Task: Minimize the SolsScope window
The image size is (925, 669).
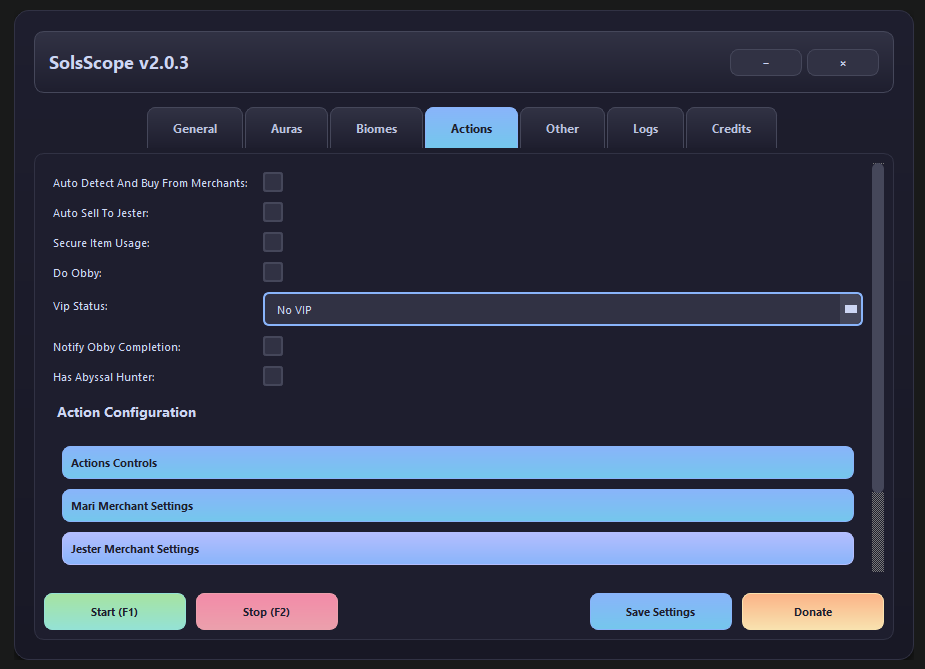Action: click(x=765, y=63)
